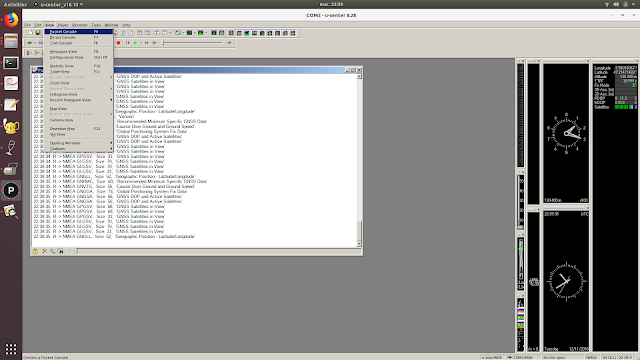
Task: Open the Edit menu
Action: (x=38, y=25)
